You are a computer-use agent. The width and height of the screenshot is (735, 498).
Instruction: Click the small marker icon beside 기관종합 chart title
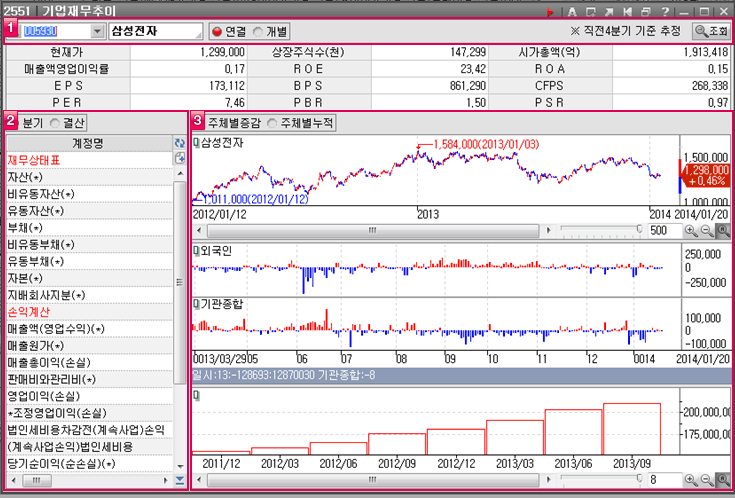click(x=196, y=304)
